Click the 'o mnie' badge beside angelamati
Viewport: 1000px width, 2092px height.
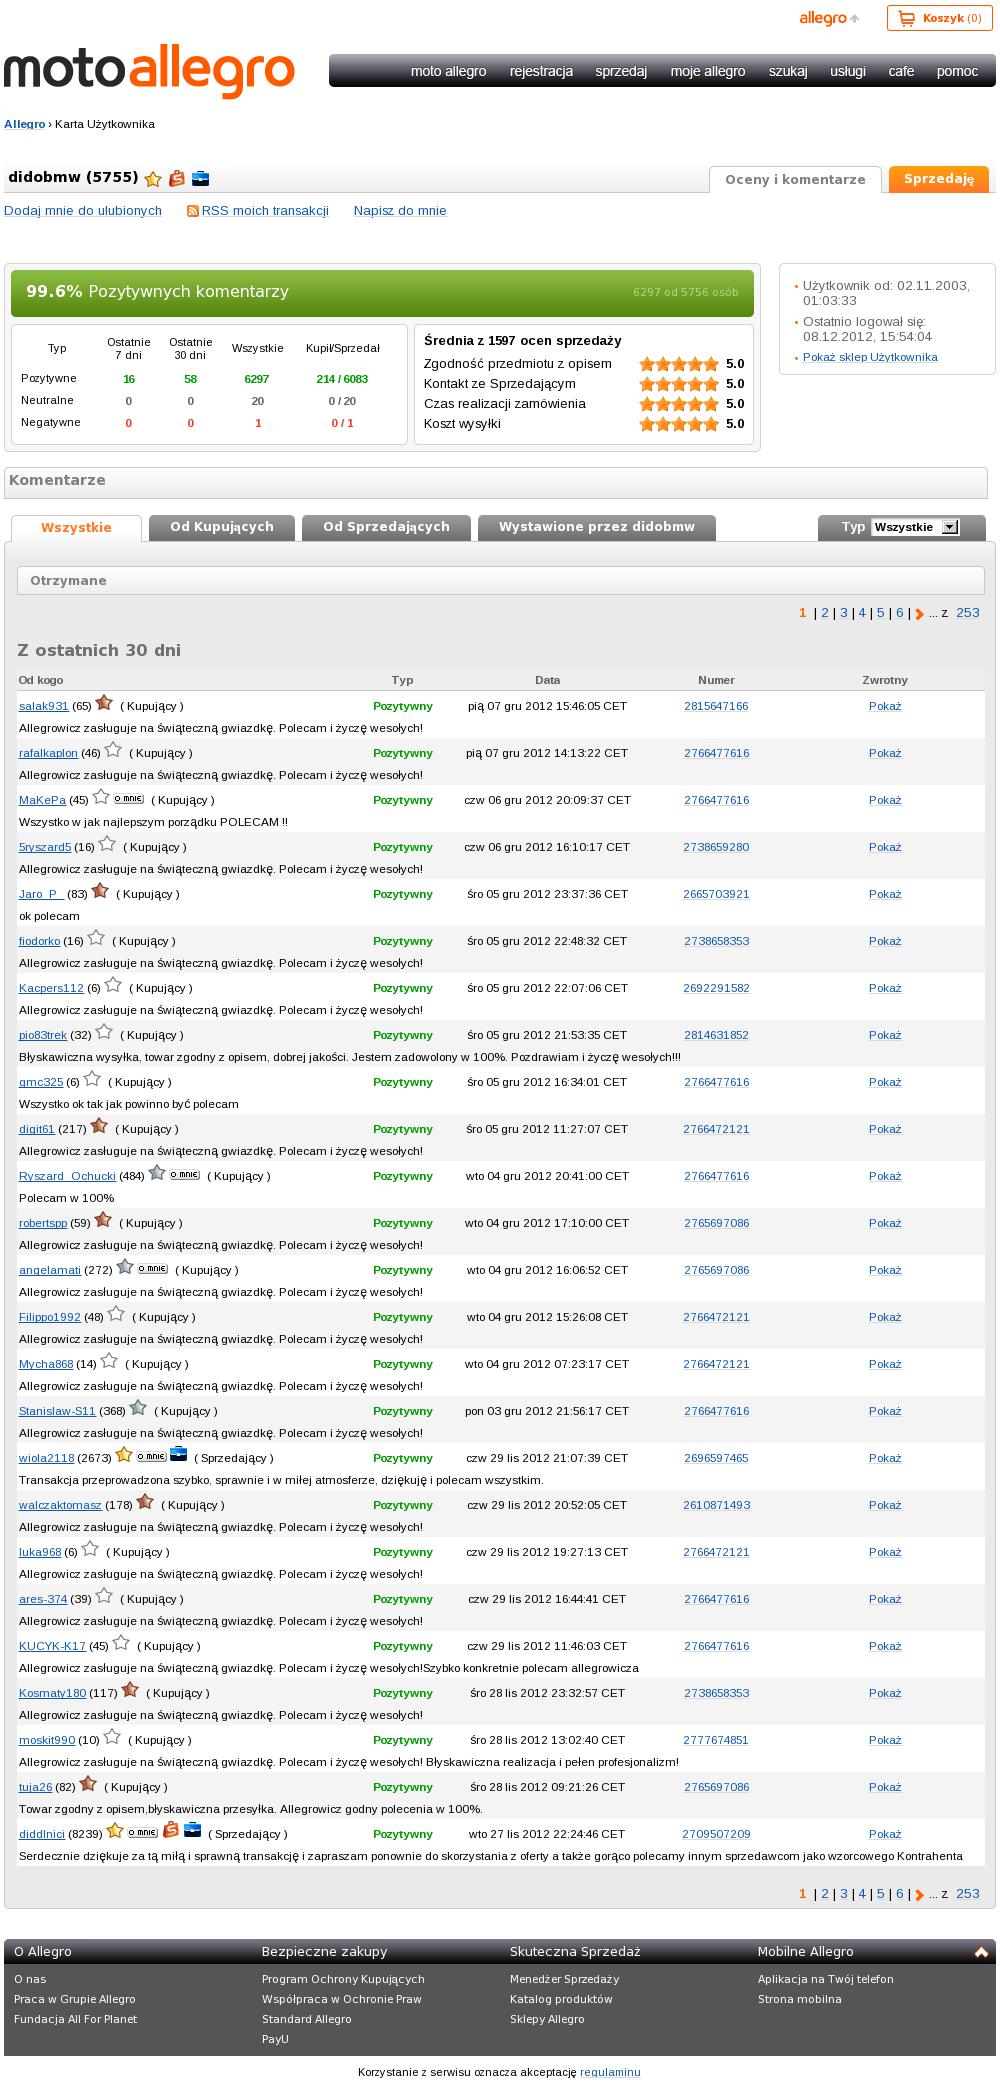click(152, 1269)
